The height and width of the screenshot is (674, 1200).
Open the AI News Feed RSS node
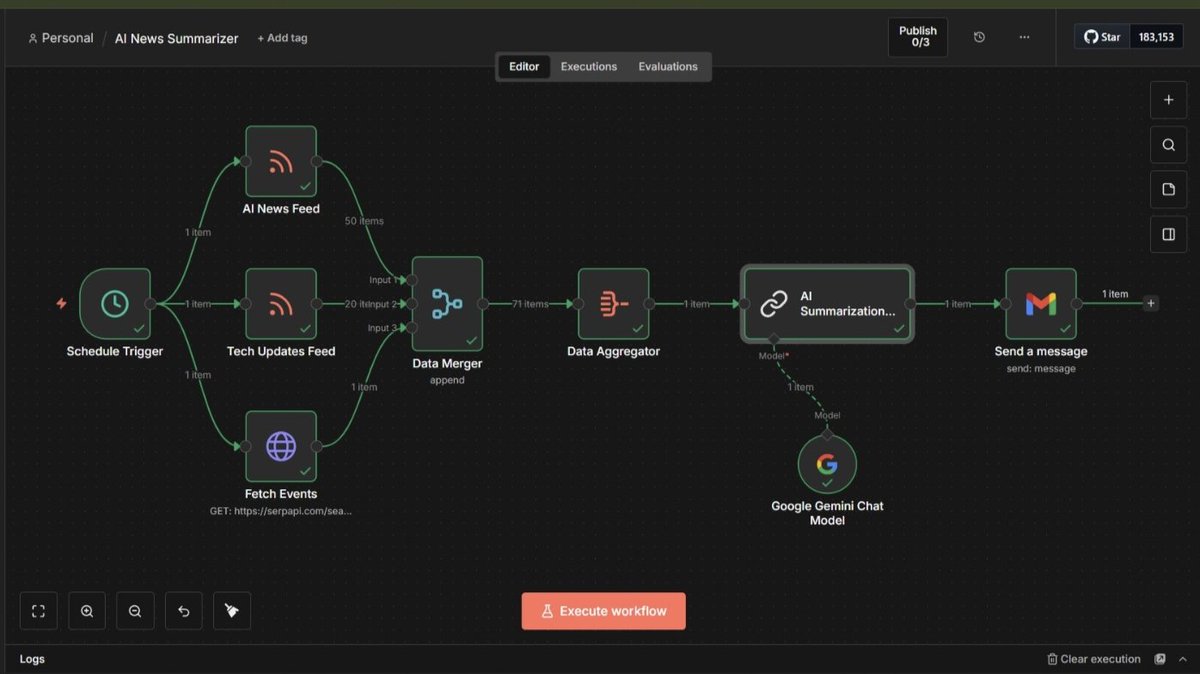click(281, 161)
